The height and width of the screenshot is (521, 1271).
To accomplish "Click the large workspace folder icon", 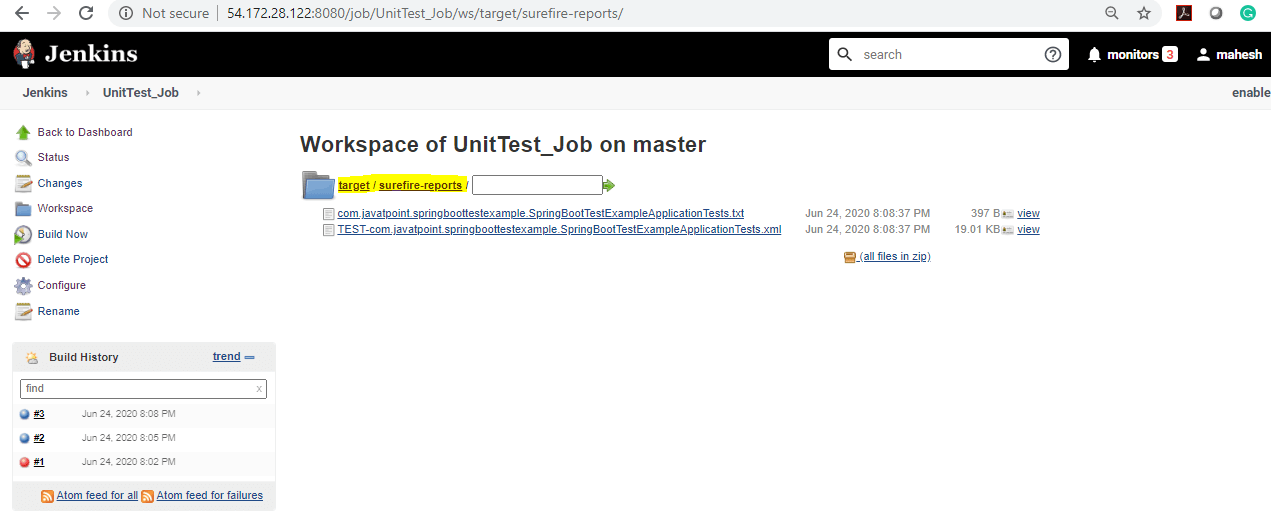I will (318, 185).
